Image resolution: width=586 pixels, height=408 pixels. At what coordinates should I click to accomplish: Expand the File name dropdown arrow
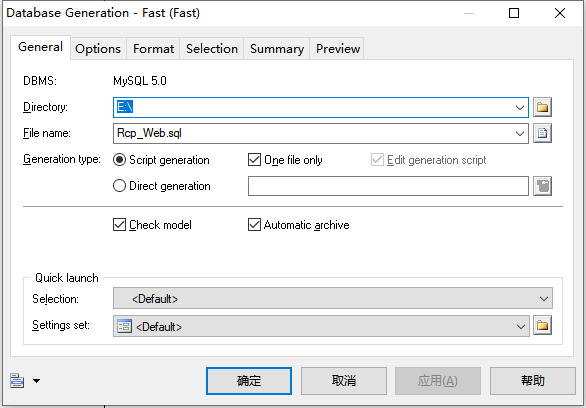pos(519,134)
